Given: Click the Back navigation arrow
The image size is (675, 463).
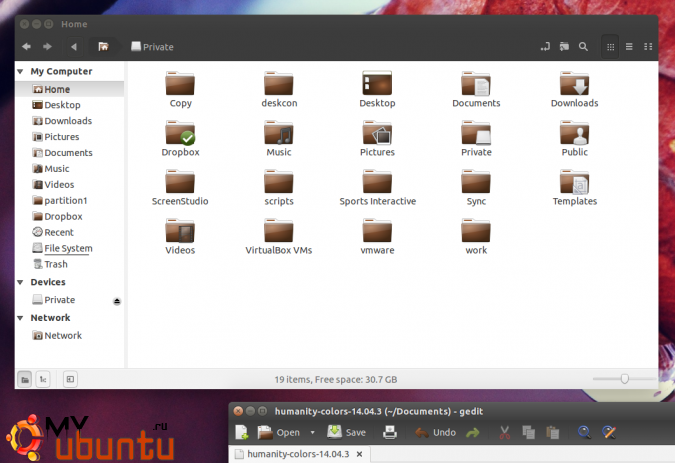Looking at the screenshot, I should [27, 46].
